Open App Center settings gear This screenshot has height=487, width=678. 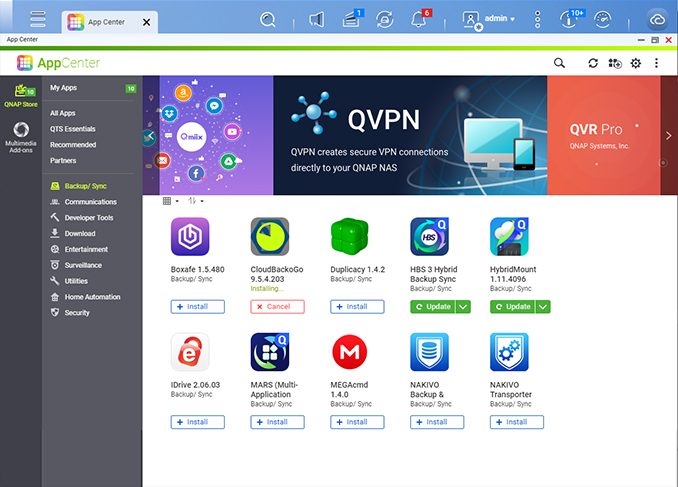[636, 63]
